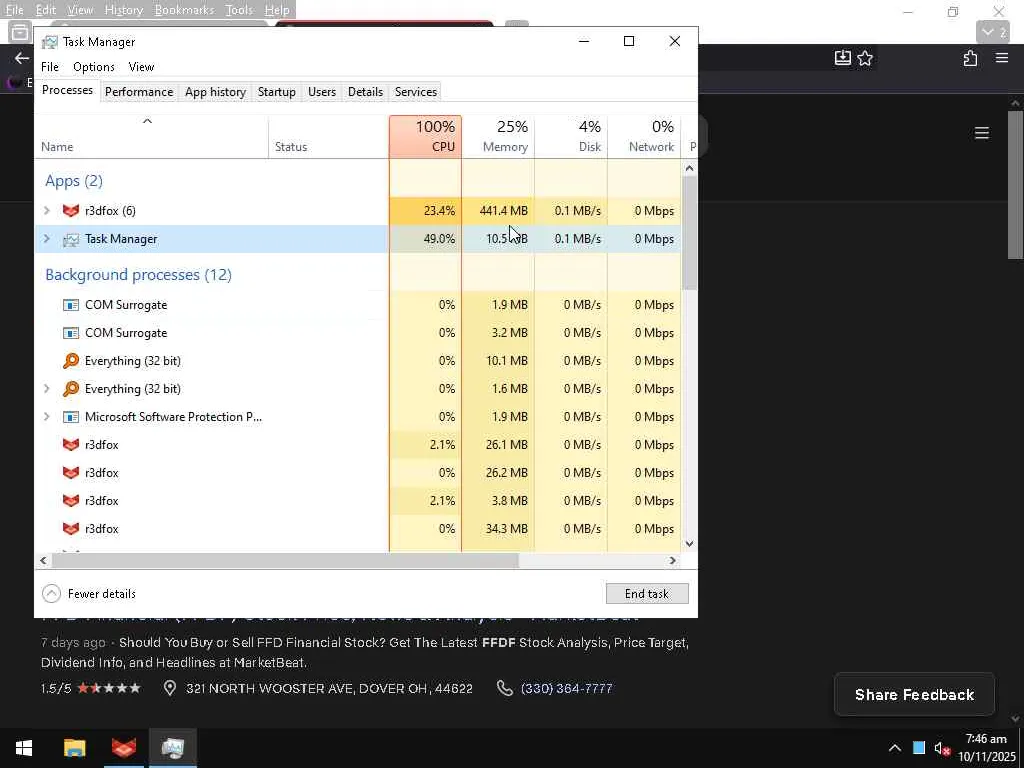Switch to the App history tab
The width and height of the screenshot is (1024, 768).
pyautogui.click(x=216, y=92)
